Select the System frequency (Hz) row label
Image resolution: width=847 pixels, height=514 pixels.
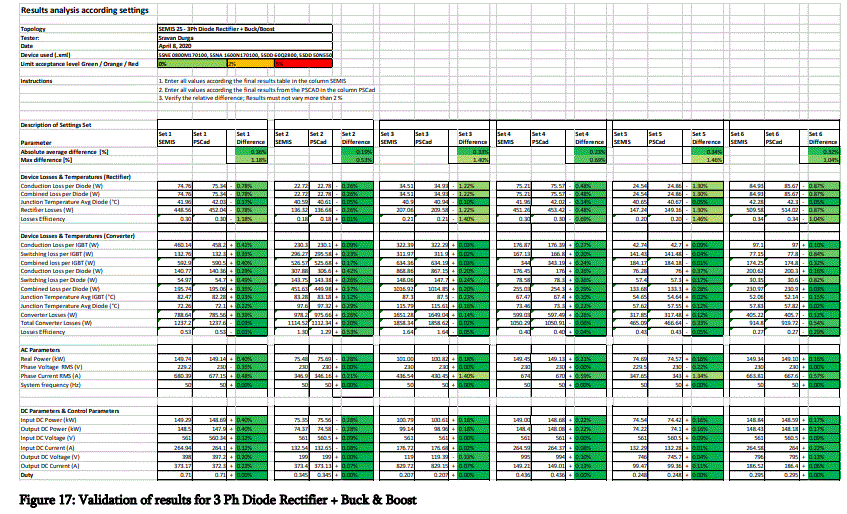[52, 385]
